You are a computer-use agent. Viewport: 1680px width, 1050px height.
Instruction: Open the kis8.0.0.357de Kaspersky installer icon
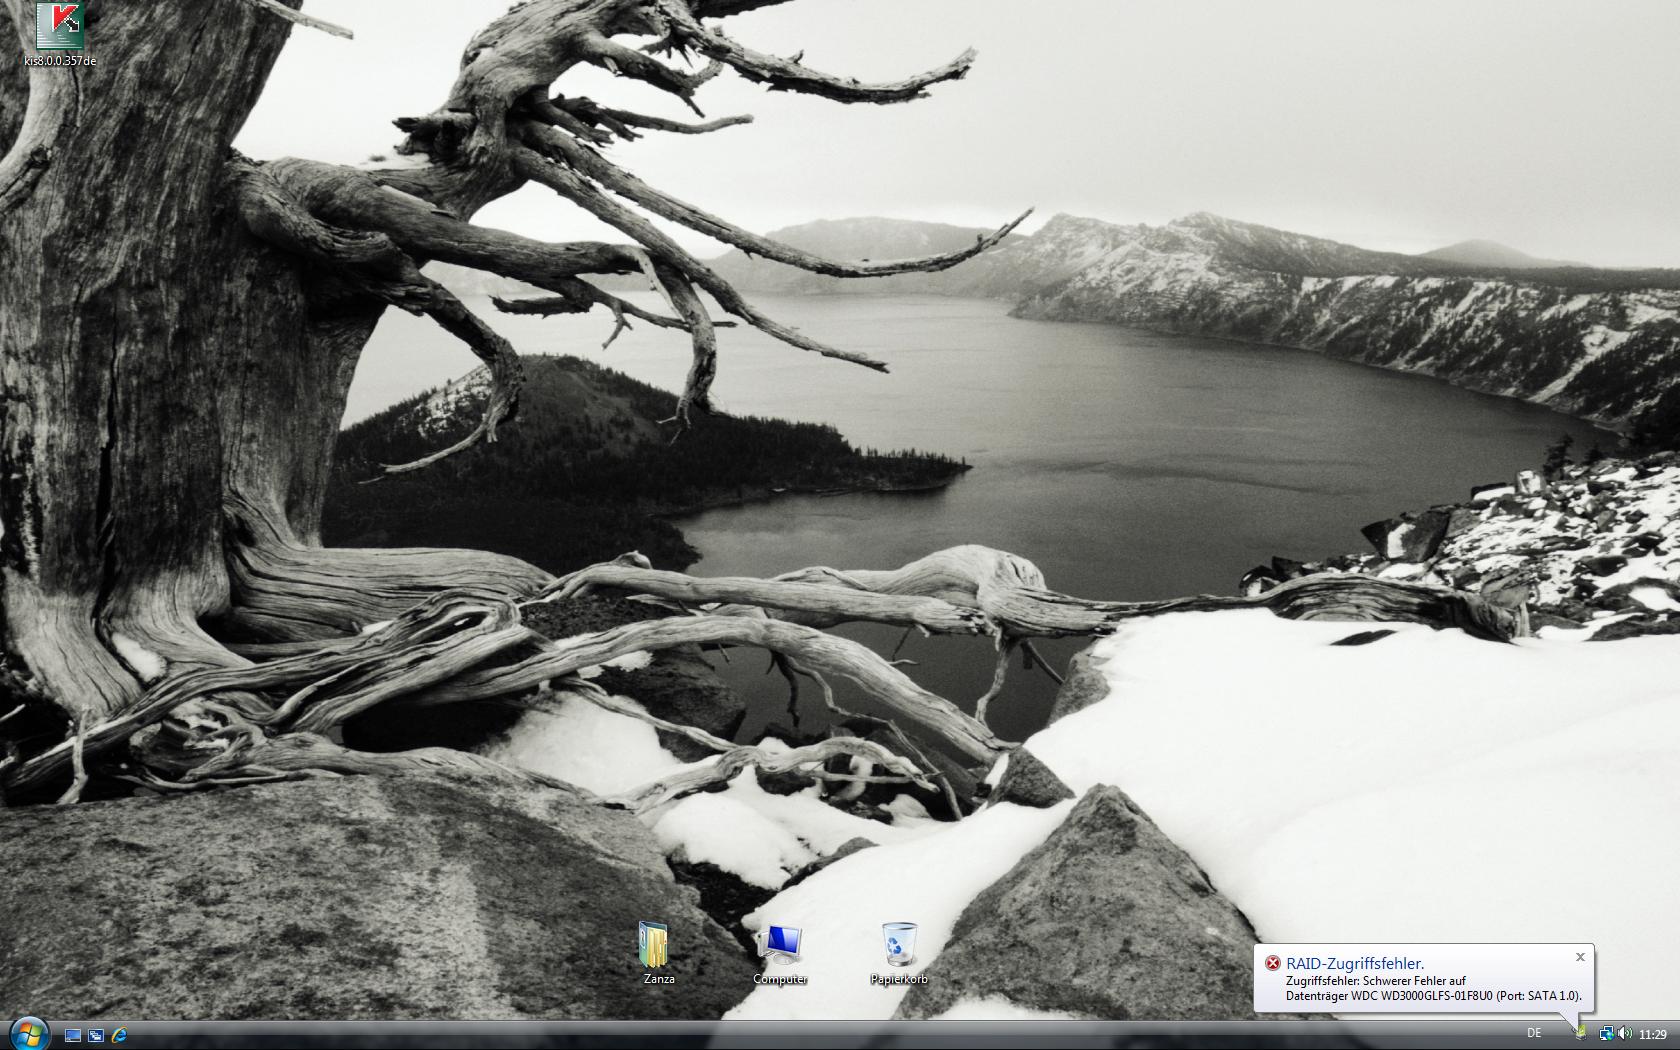[59, 33]
